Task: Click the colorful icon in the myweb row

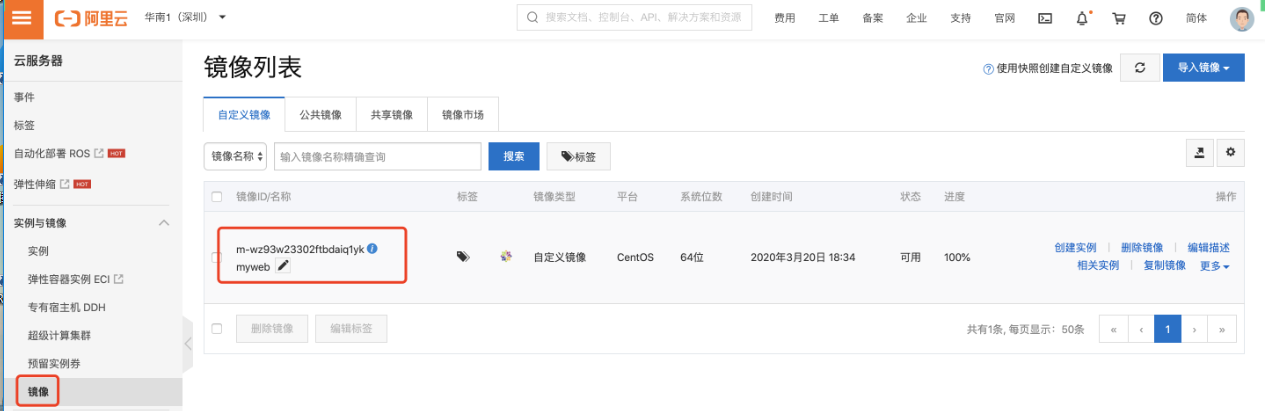Action: pyautogui.click(x=506, y=257)
